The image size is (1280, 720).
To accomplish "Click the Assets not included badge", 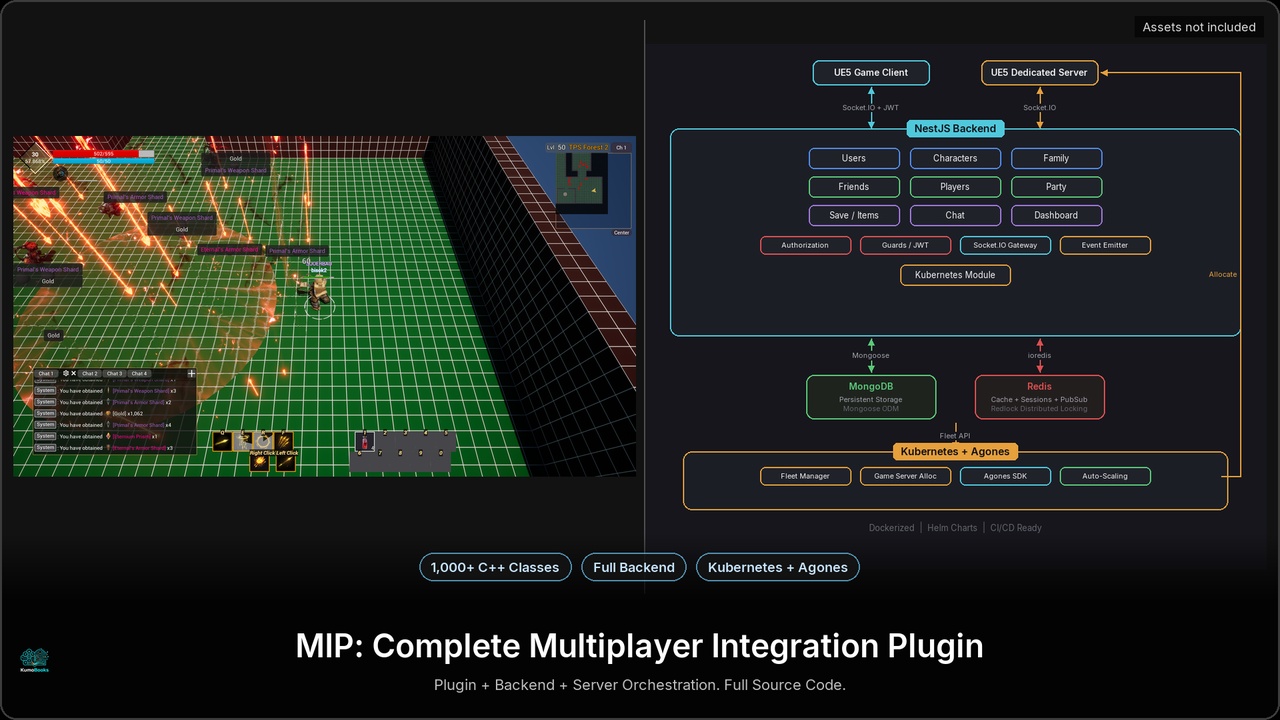I will pyautogui.click(x=1199, y=27).
